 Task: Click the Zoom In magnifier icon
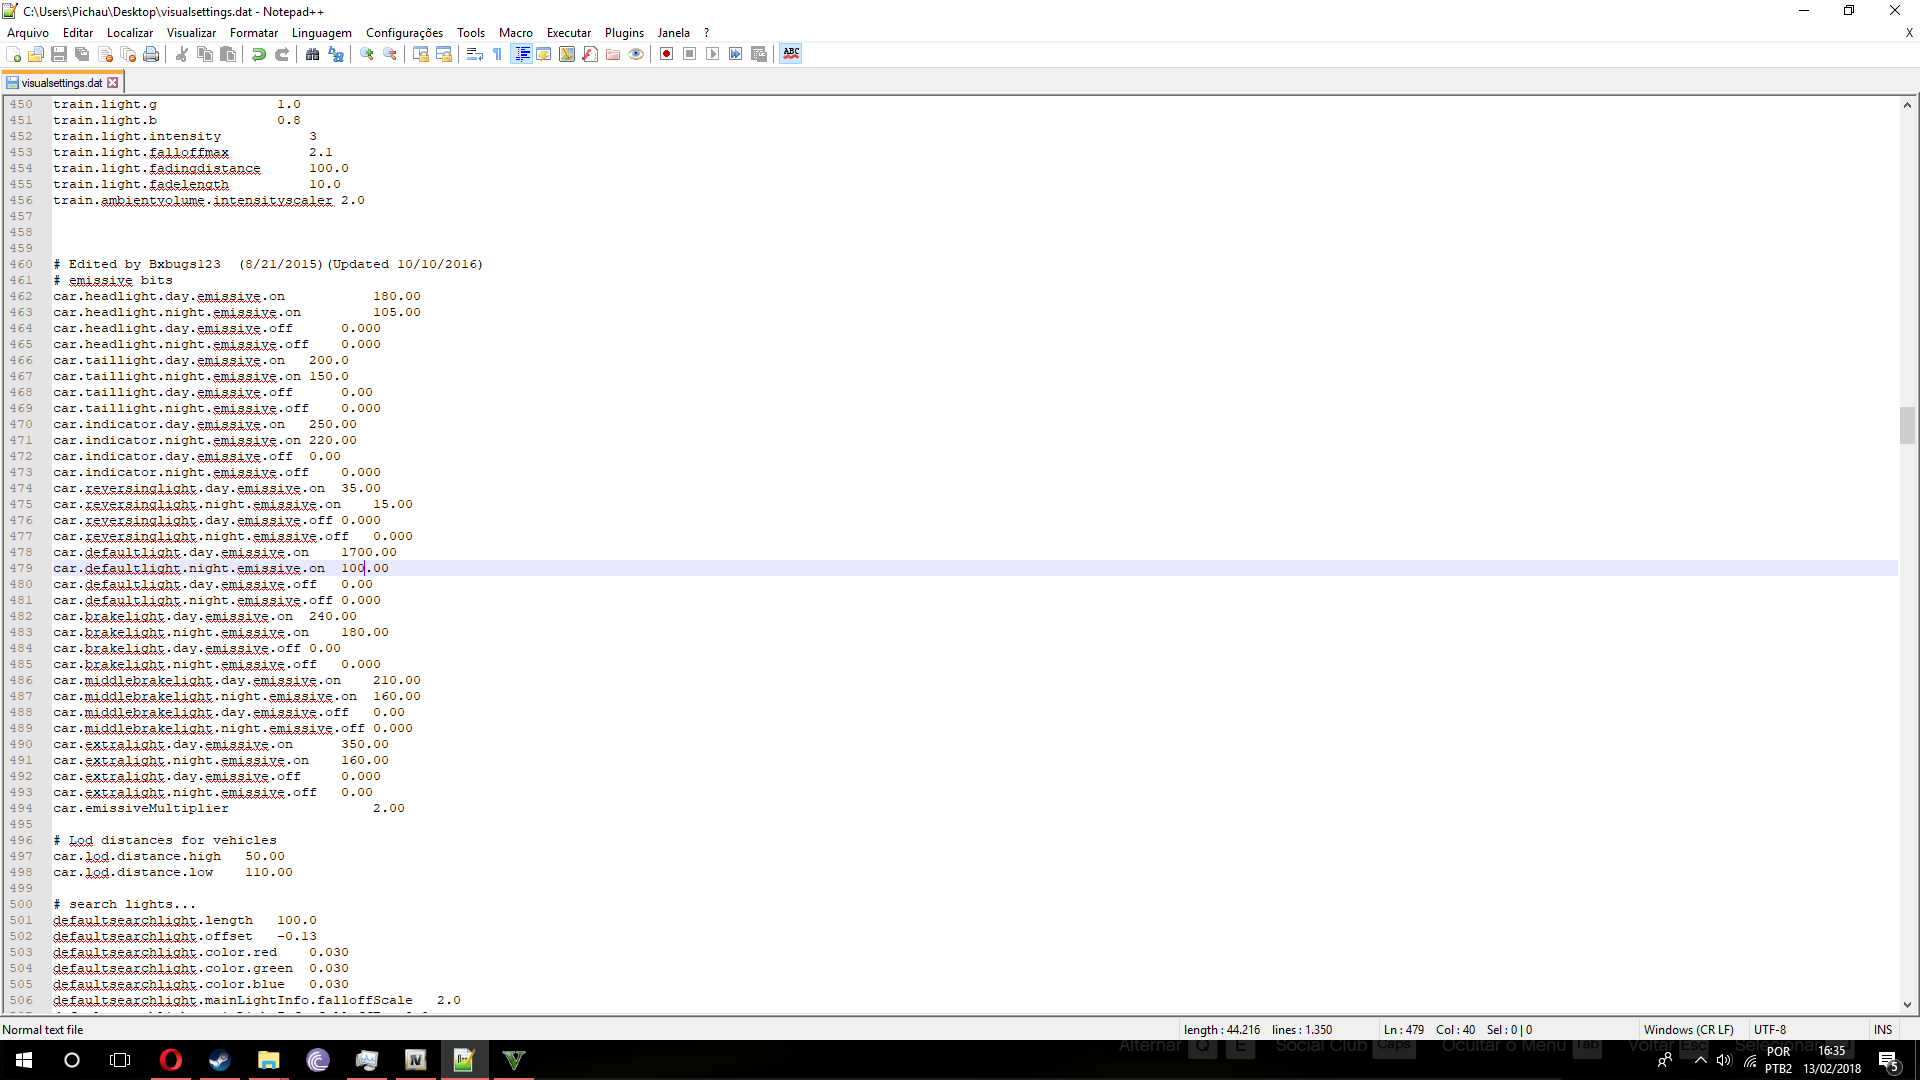pyautogui.click(x=367, y=54)
